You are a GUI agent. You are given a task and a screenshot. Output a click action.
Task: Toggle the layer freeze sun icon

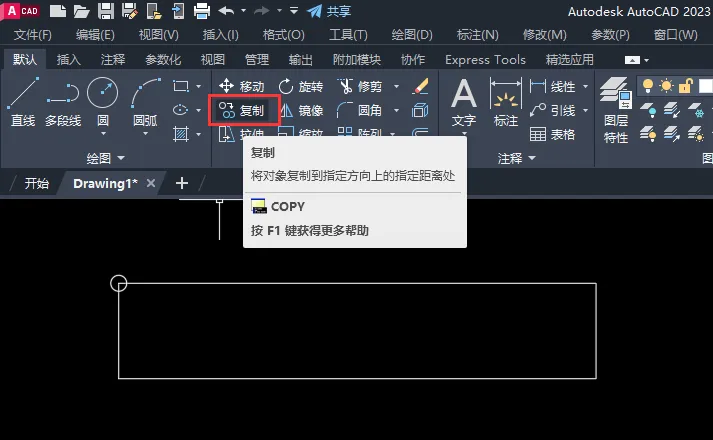pos(666,85)
